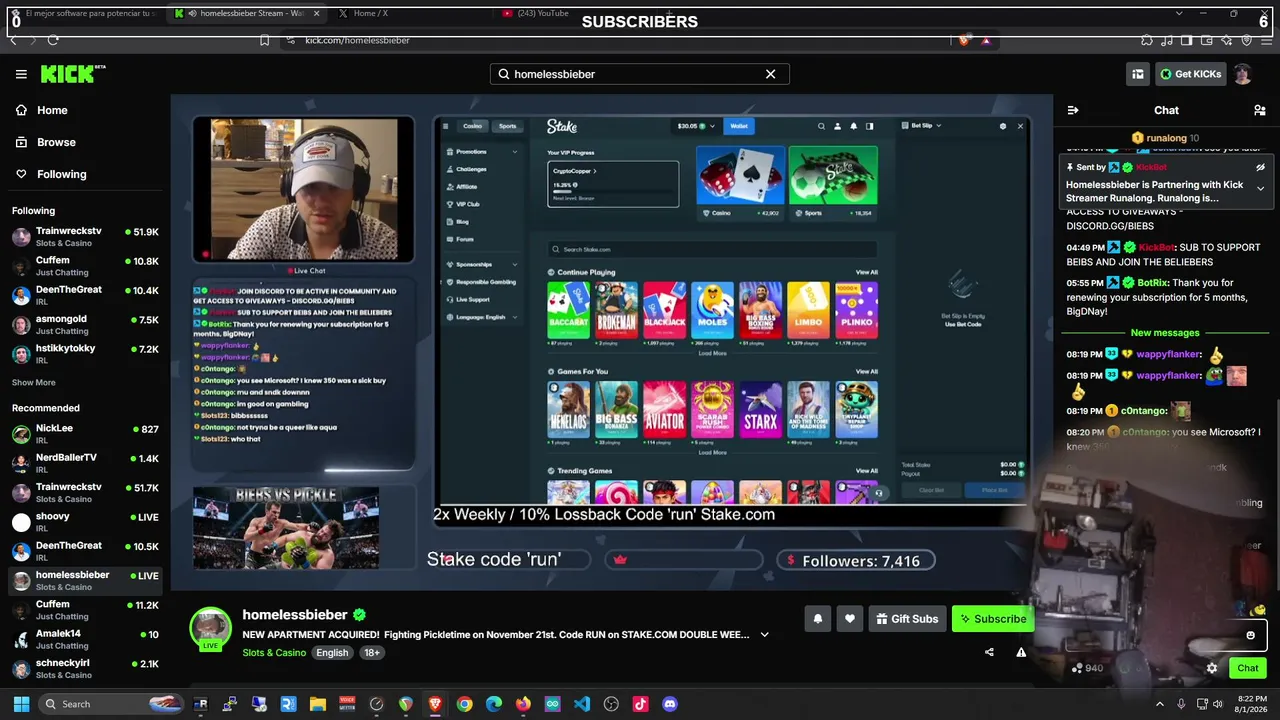Open the chat emote picker
The image size is (1280, 720).
click(x=1250, y=635)
